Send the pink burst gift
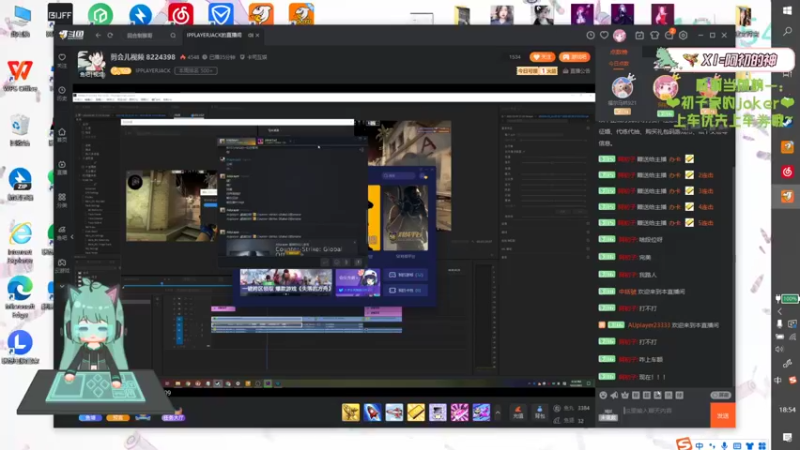 459,412
